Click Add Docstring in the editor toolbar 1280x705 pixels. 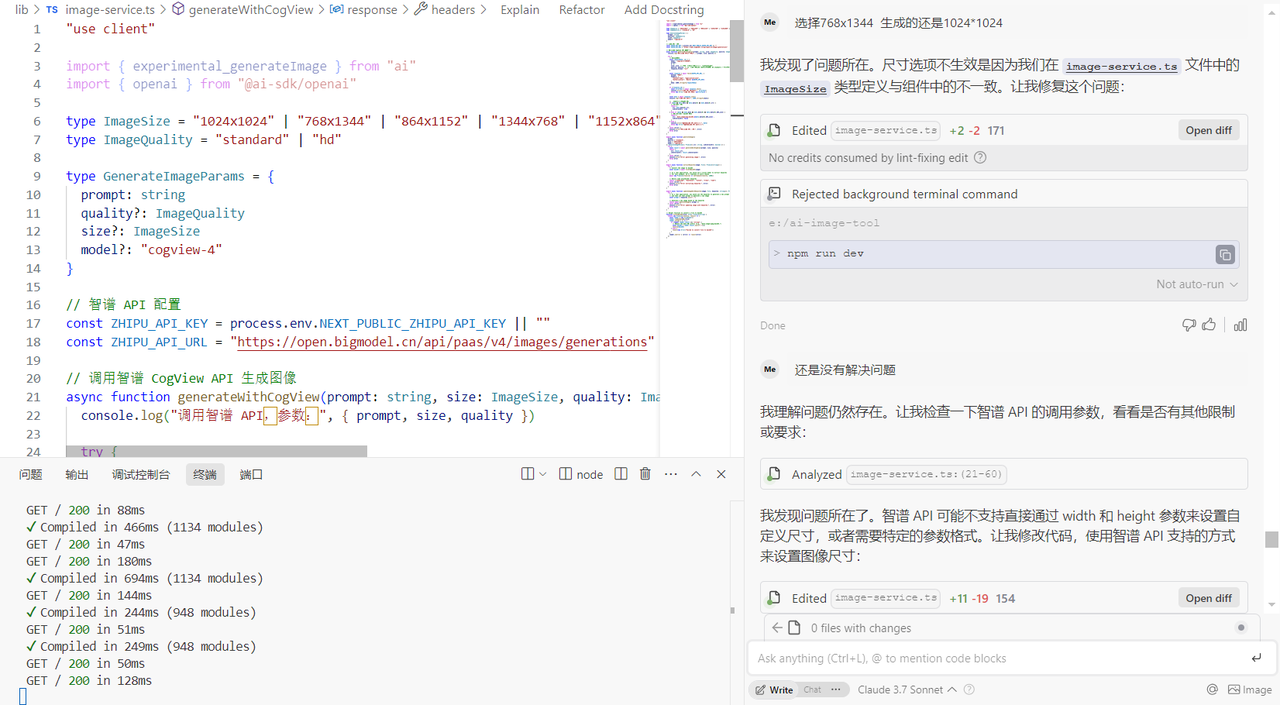point(664,10)
